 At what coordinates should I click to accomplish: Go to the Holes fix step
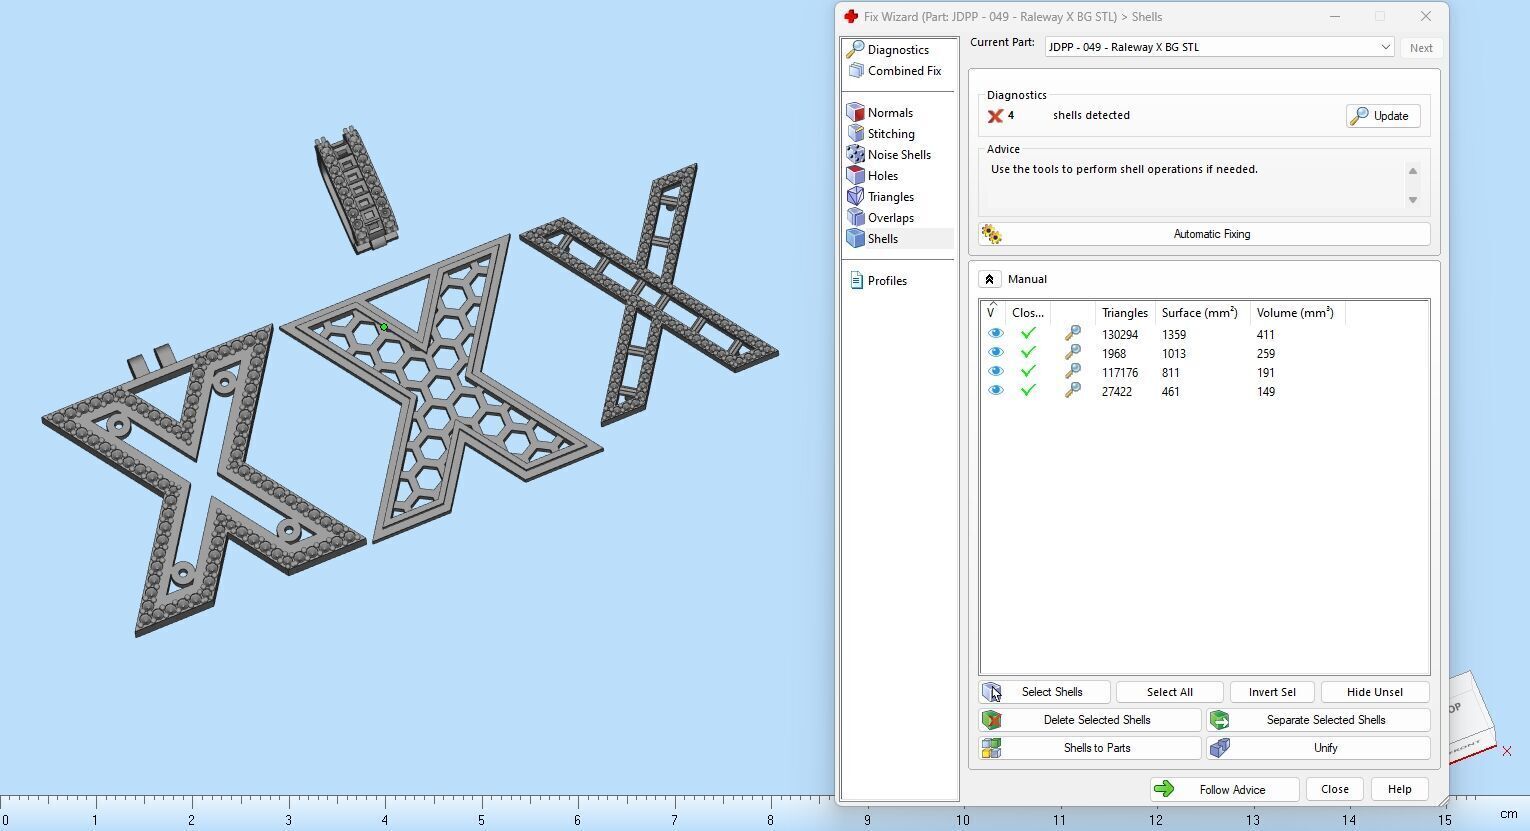pyautogui.click(x=883, y=176)
